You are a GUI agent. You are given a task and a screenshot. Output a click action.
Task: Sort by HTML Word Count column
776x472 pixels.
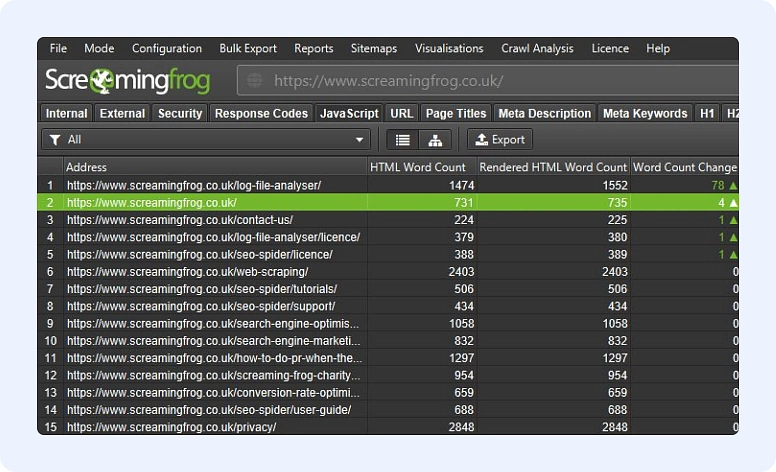(x=420, y=167)
